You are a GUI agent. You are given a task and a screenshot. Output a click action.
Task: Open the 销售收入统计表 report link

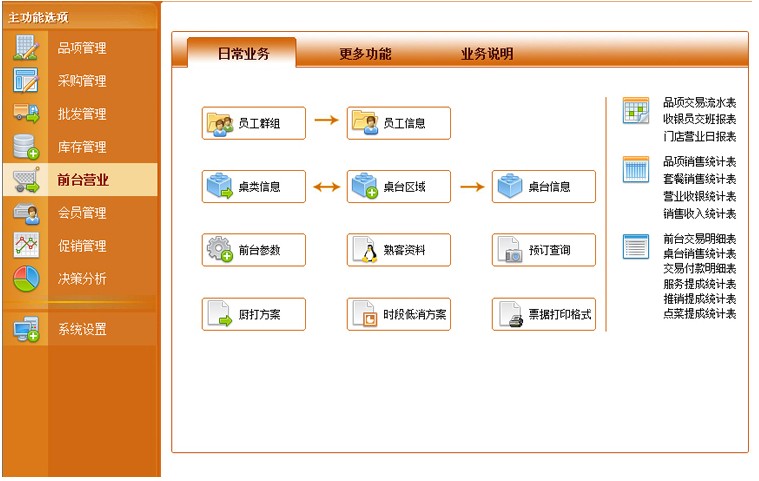coord(699,213)
